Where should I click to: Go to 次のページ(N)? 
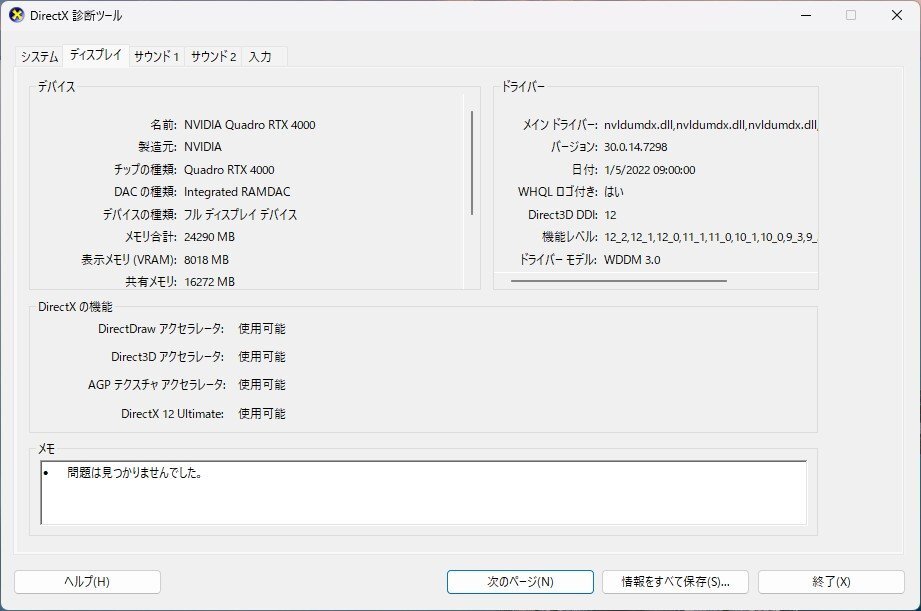520,582
